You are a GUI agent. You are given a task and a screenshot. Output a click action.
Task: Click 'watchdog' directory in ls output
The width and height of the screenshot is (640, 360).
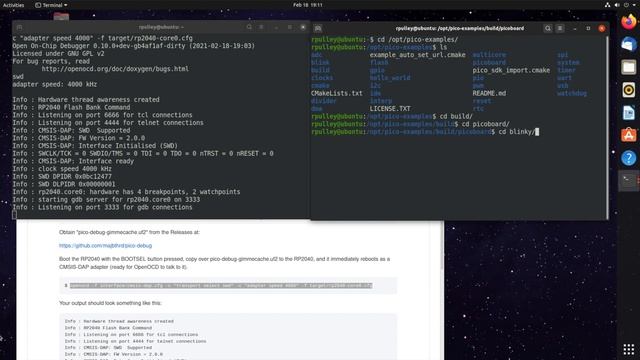[x=571, y=93]
